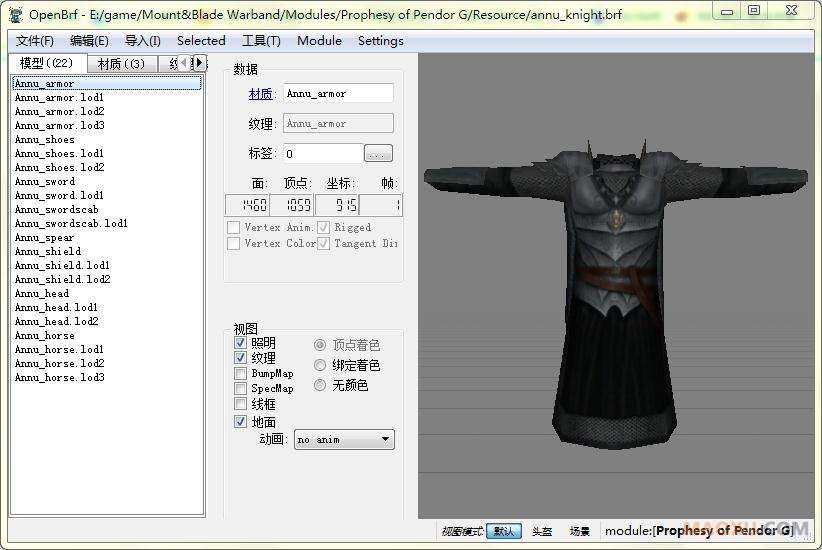Screen dimensions: 822x550
Task: Select the 无颜色 radio button
Action: click(x=320, y=385)
